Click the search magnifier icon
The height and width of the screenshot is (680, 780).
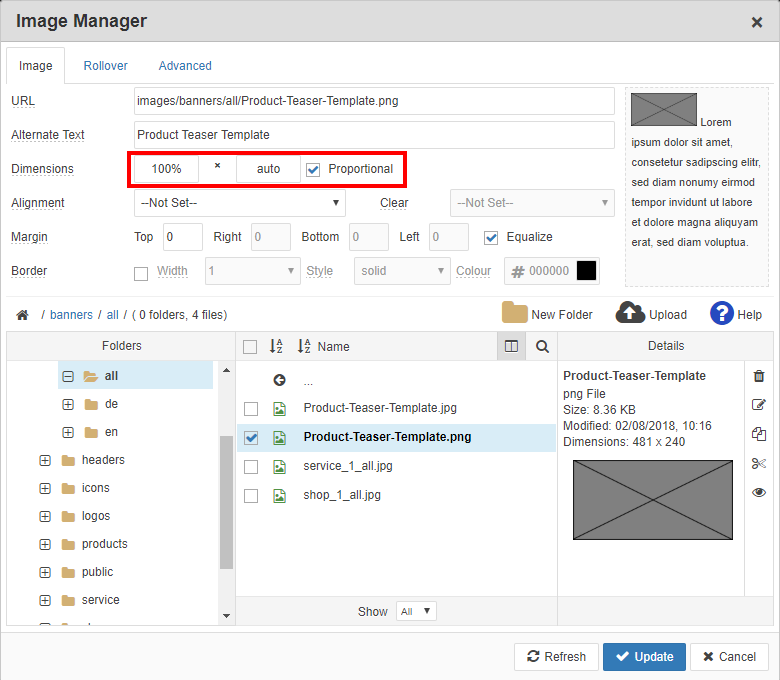click(x=542, y=346)
